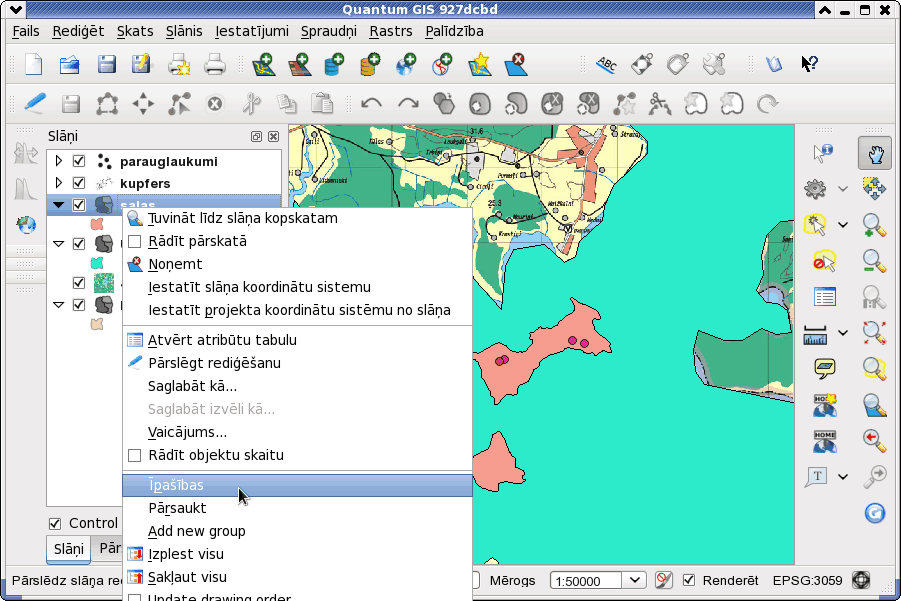Float the Slāņi panel with undock button
Viewport: 901px width, 601px height.
coord(256,136)
